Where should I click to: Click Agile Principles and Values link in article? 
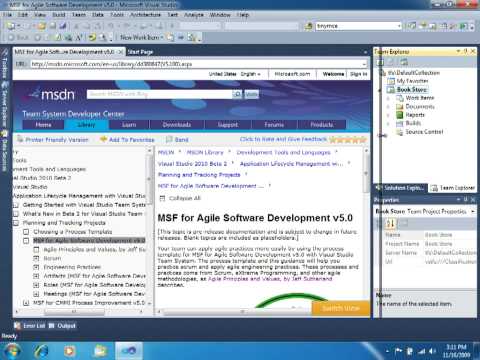click(x=270, y=279)
